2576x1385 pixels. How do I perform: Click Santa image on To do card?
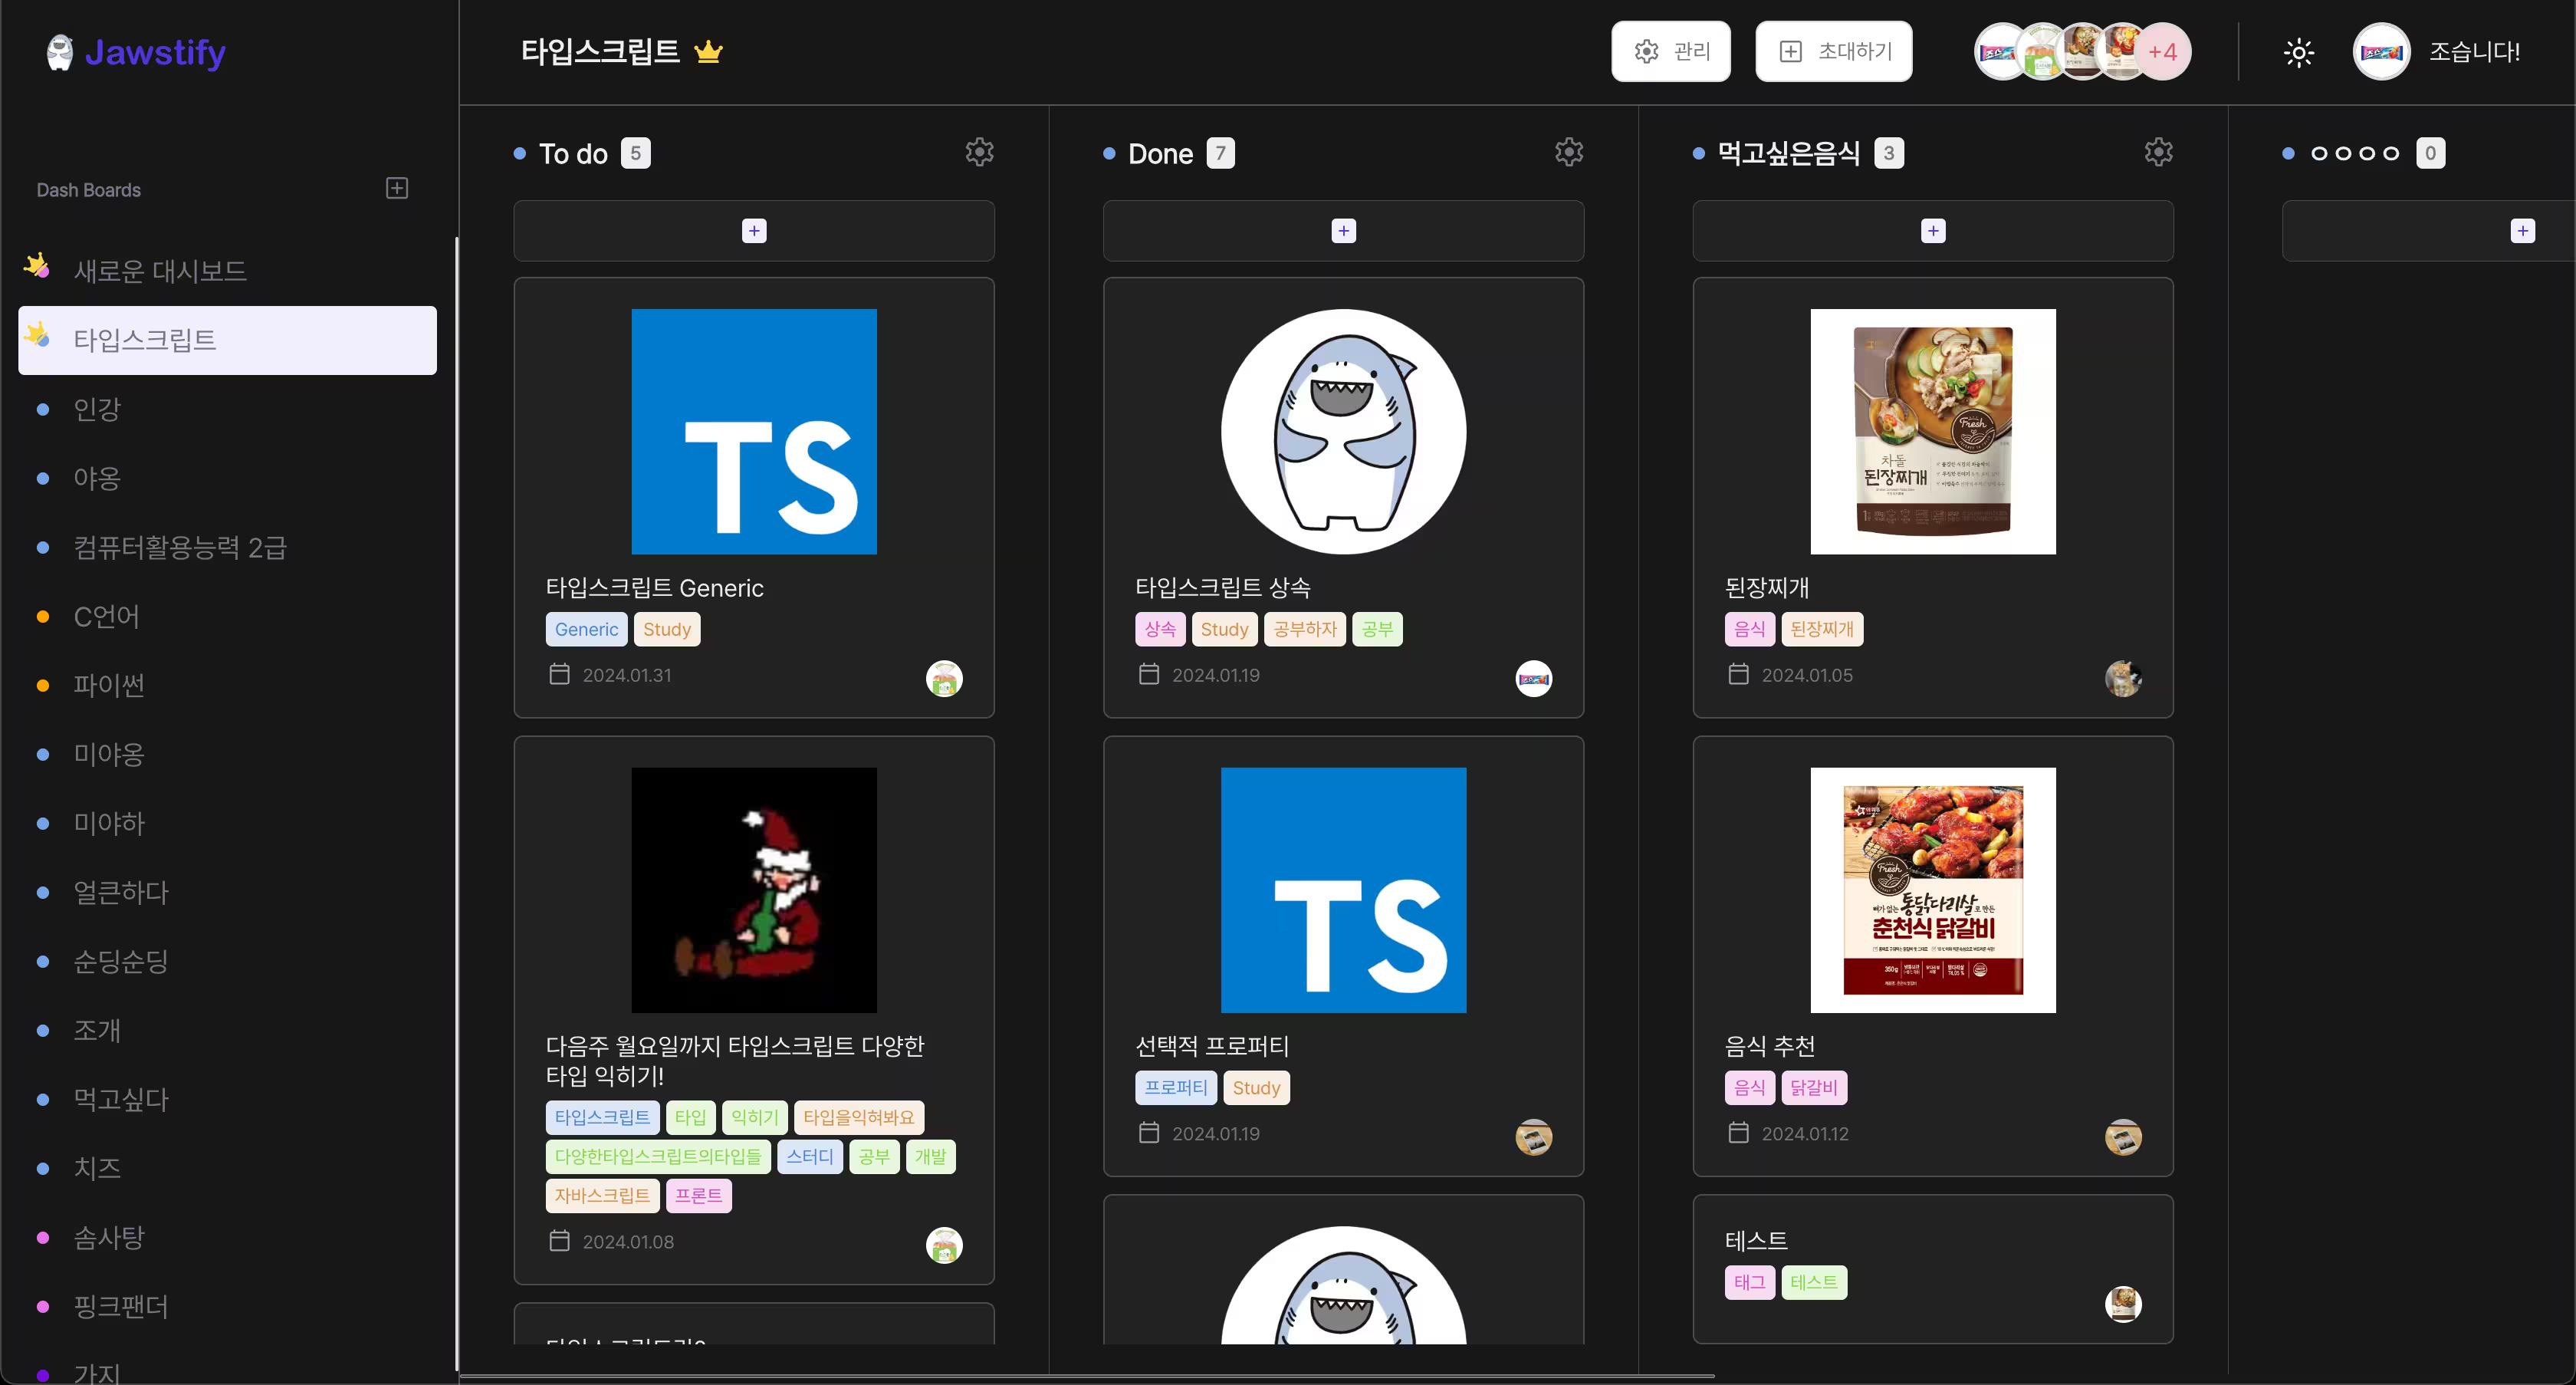(754, 890)
